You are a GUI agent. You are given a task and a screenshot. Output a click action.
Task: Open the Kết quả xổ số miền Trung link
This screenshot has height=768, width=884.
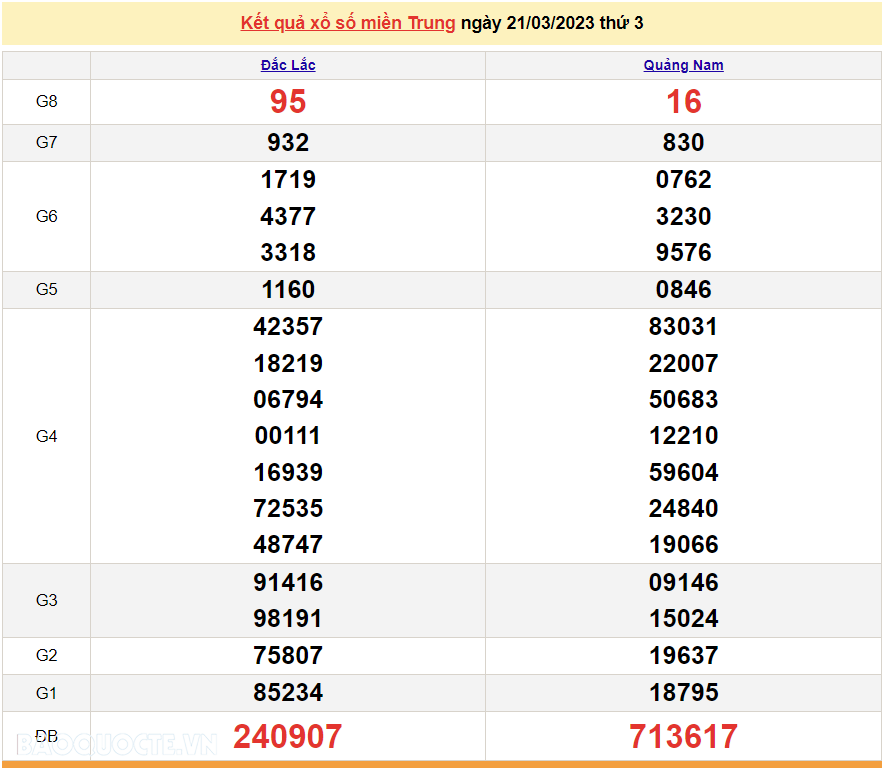click(347, 23)
